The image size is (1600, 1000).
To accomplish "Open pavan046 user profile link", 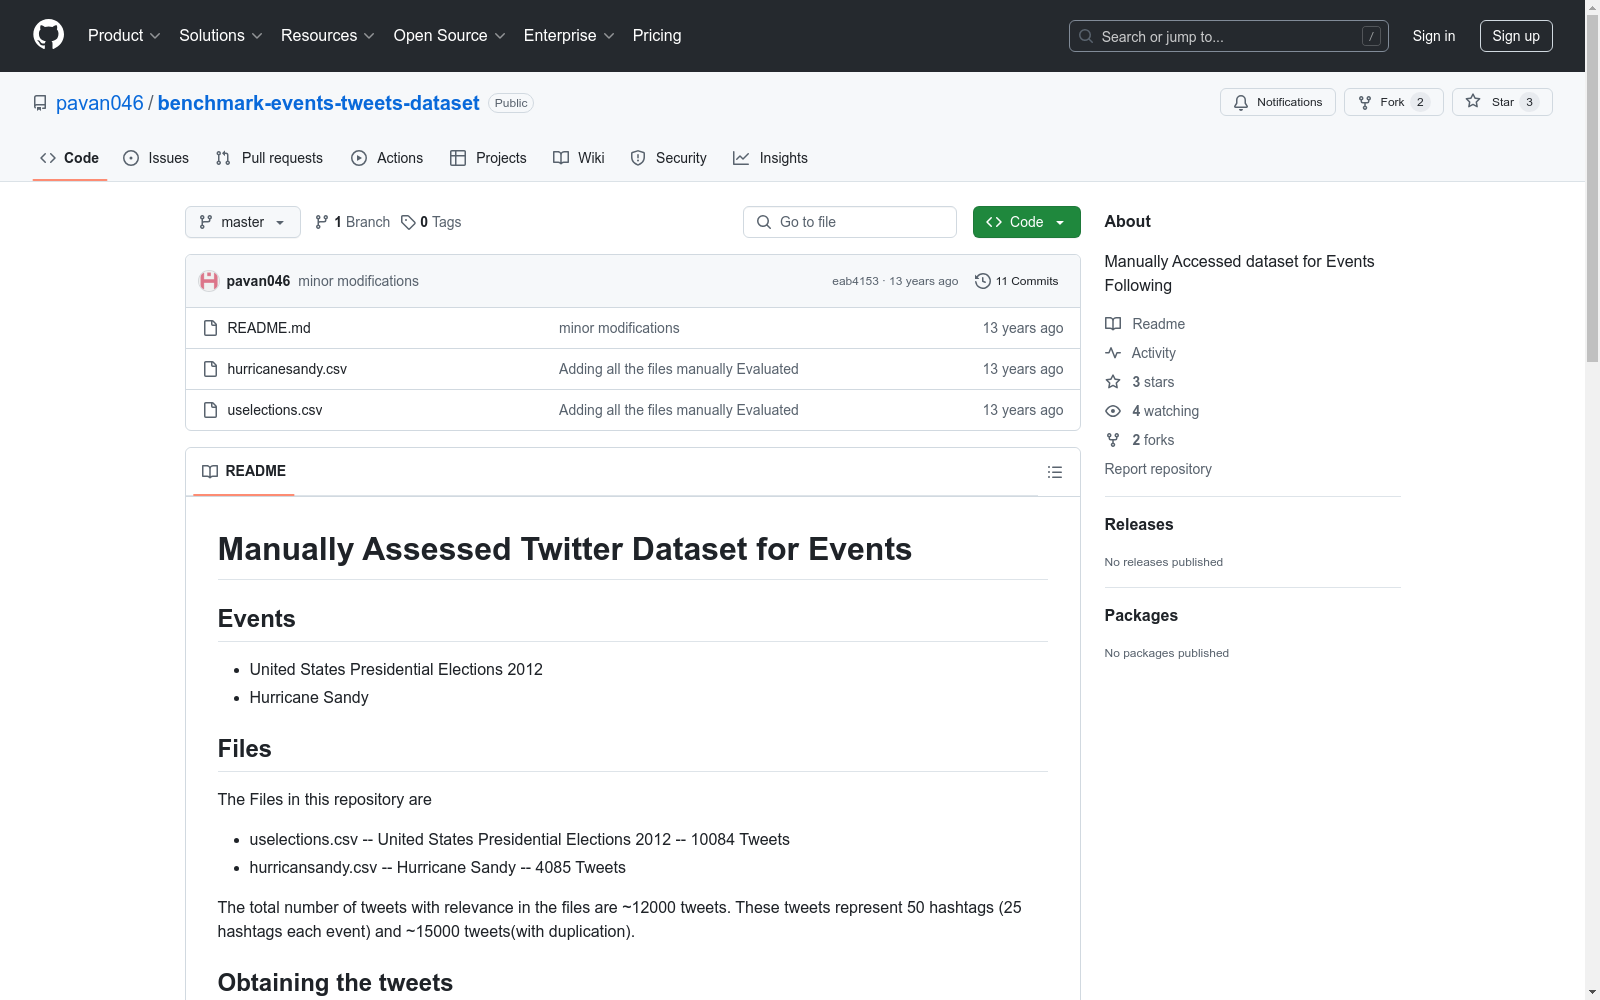I will click(x=100, y=103).
